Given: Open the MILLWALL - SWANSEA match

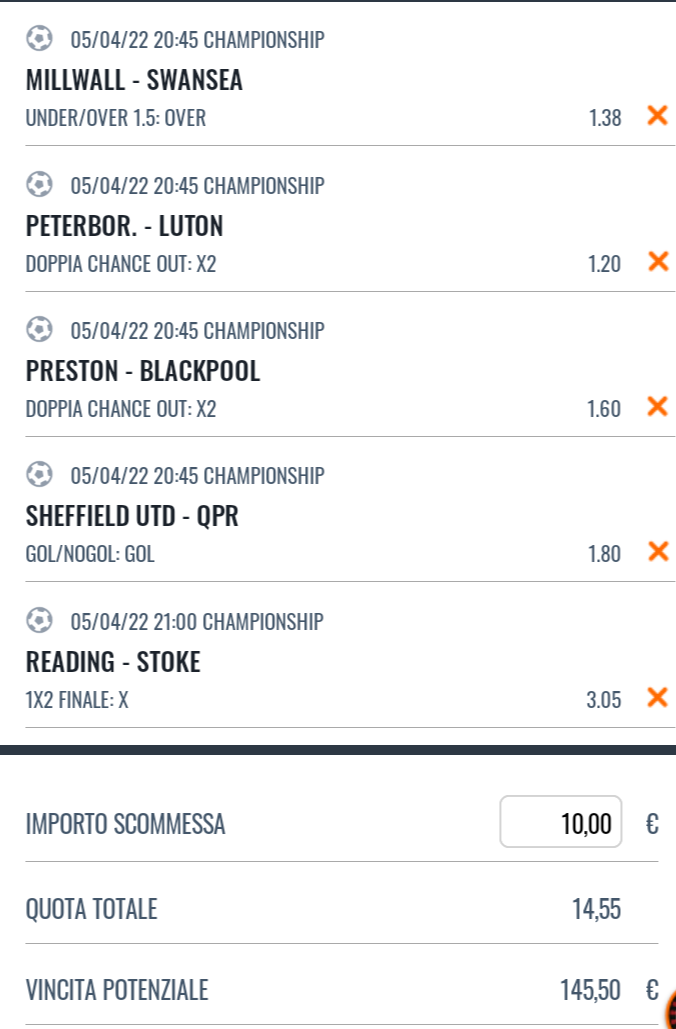Looking at the screenshot, I should [x=134, y=79].
